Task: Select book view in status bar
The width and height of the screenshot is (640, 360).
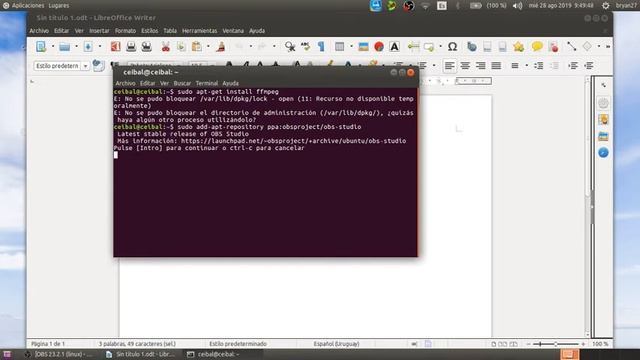Action: 513,344
